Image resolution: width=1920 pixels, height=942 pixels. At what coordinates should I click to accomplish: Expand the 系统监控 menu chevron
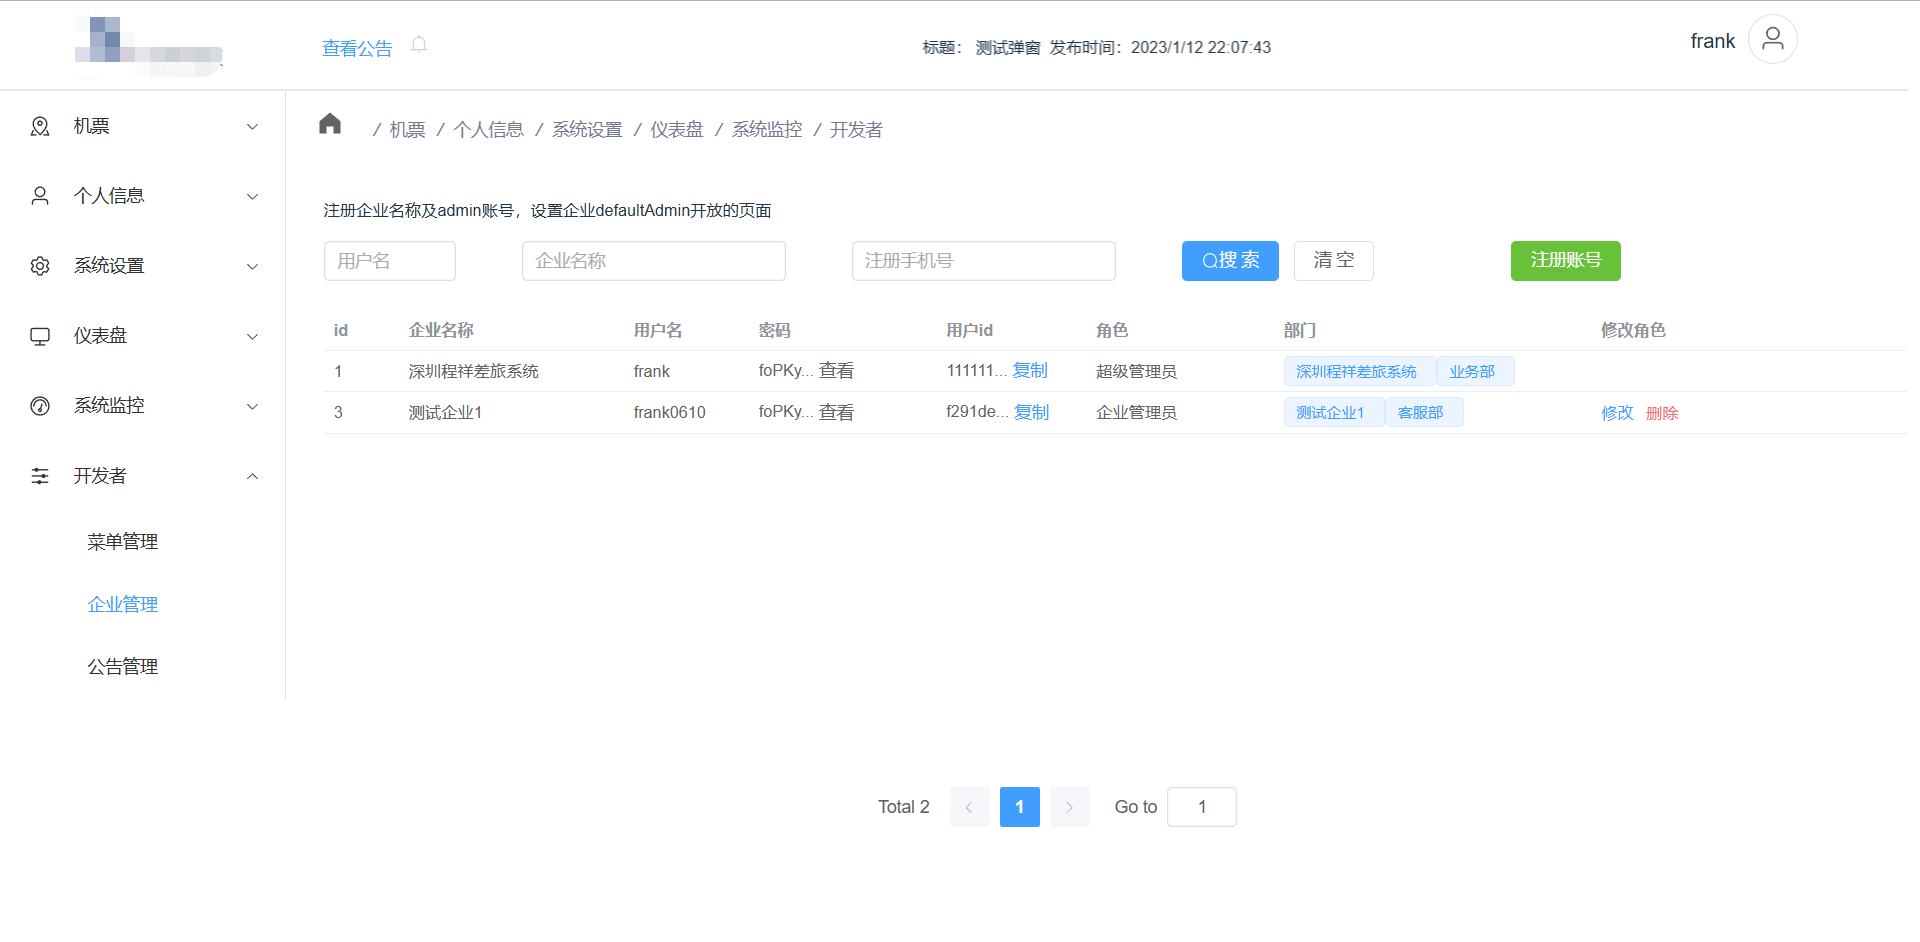[253, 407]
